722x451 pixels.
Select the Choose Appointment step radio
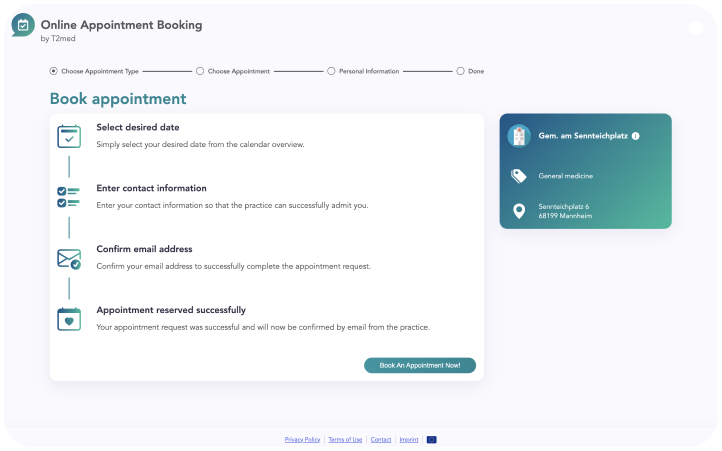[x=200, y=71]
